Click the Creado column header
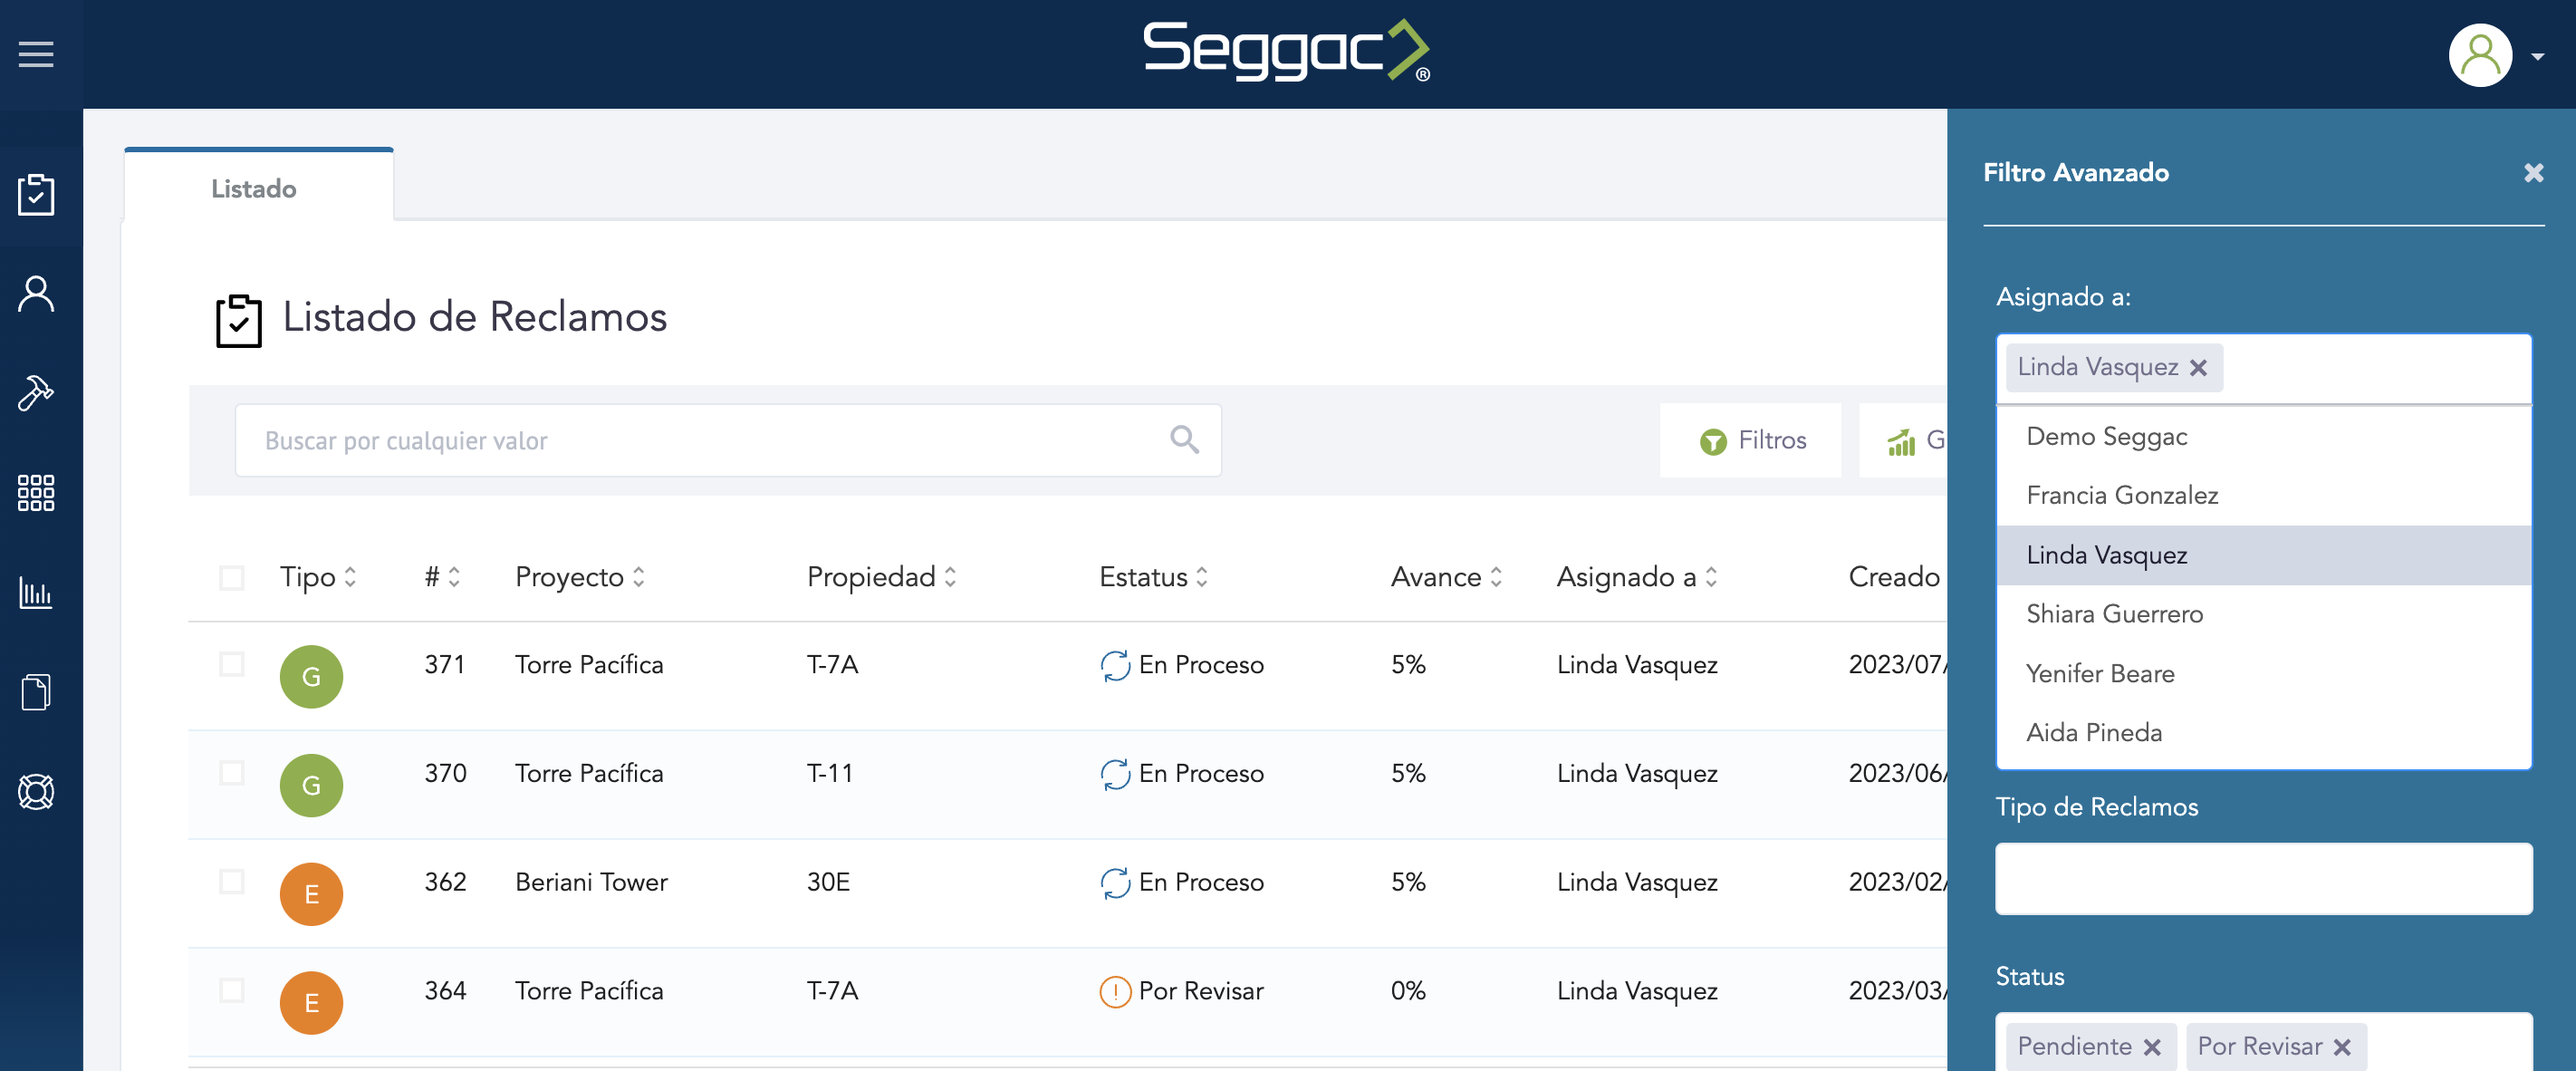Screen dimensions: 2576x1071 click(1893, 577)
